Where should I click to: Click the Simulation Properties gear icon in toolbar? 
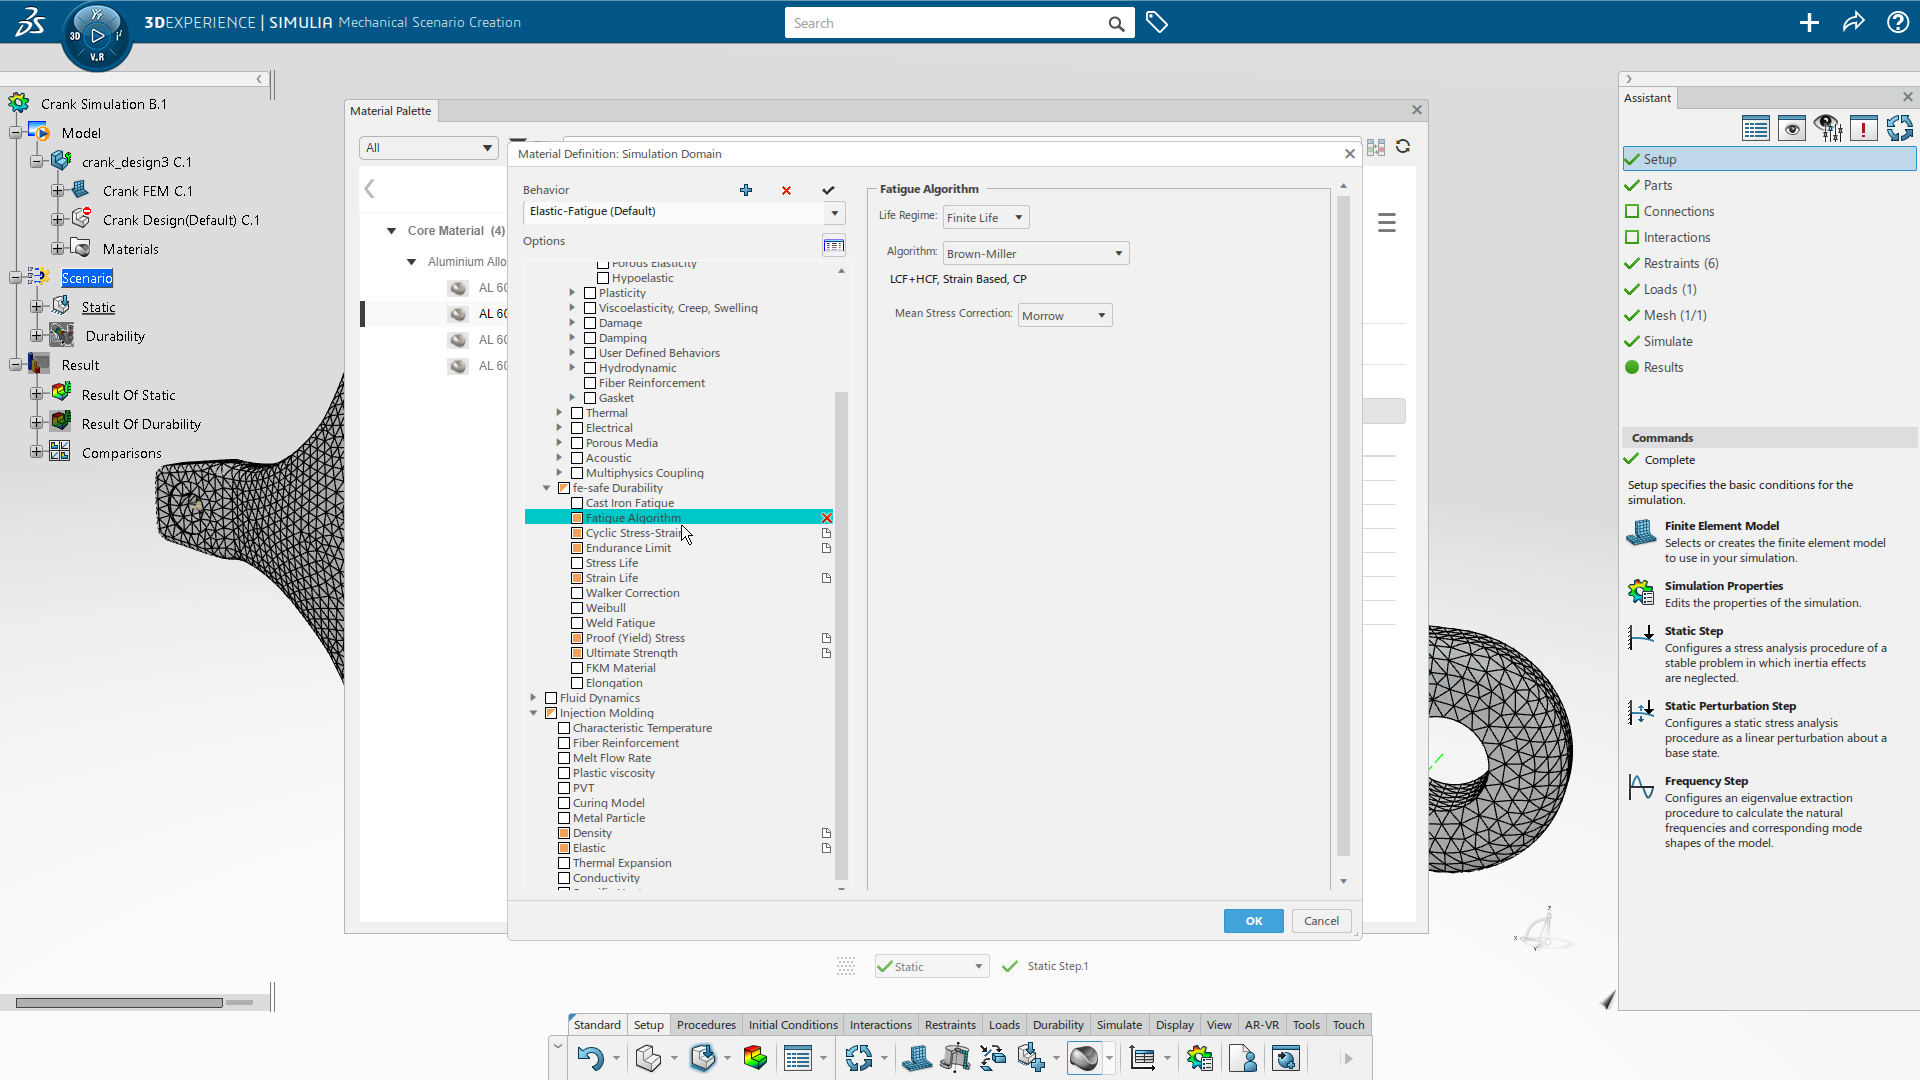coord(1200,1058)
